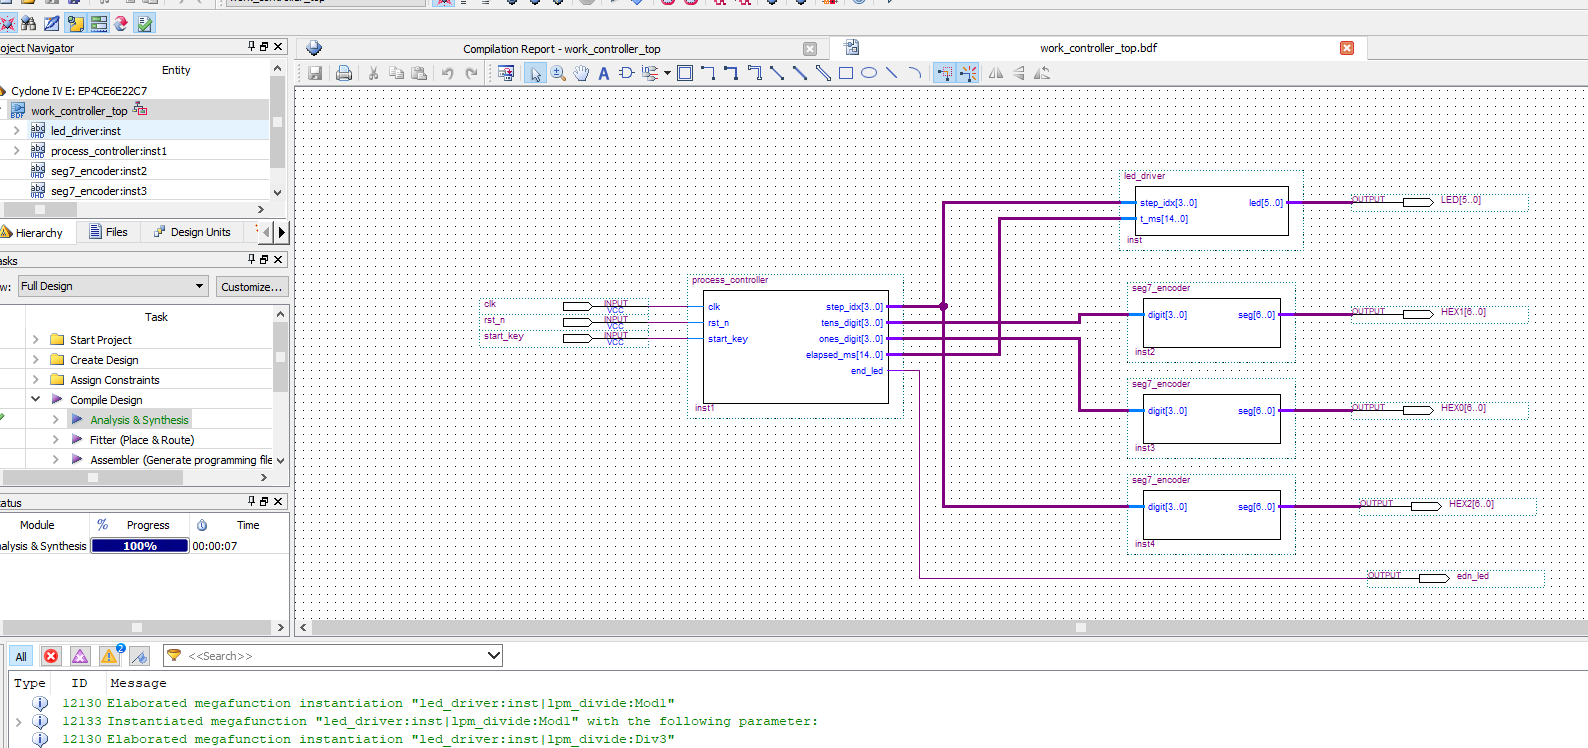Select the arrow Selection tool
The height and width of the screenshot is (748, 1588).
[535, 73]
